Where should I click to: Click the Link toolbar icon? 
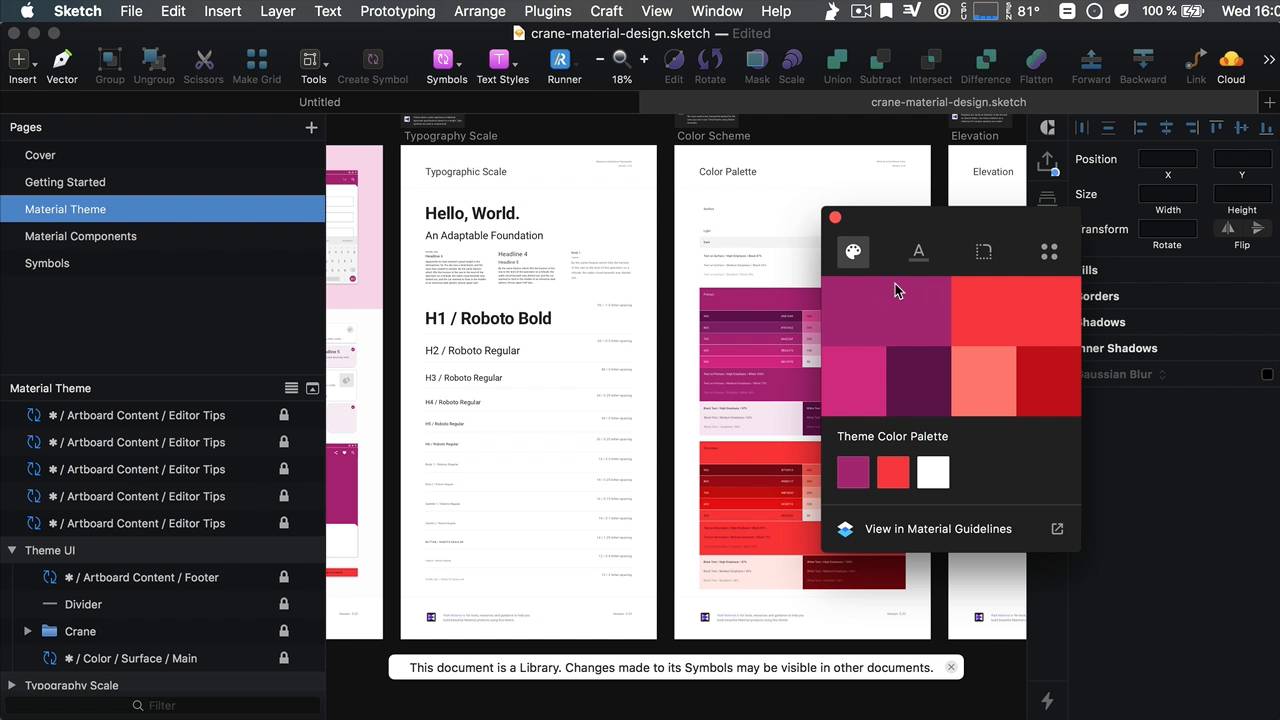pos(1196,60)
